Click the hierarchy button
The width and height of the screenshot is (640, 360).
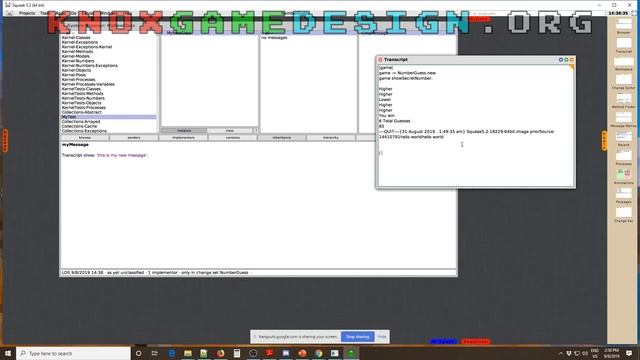(331, 138)
